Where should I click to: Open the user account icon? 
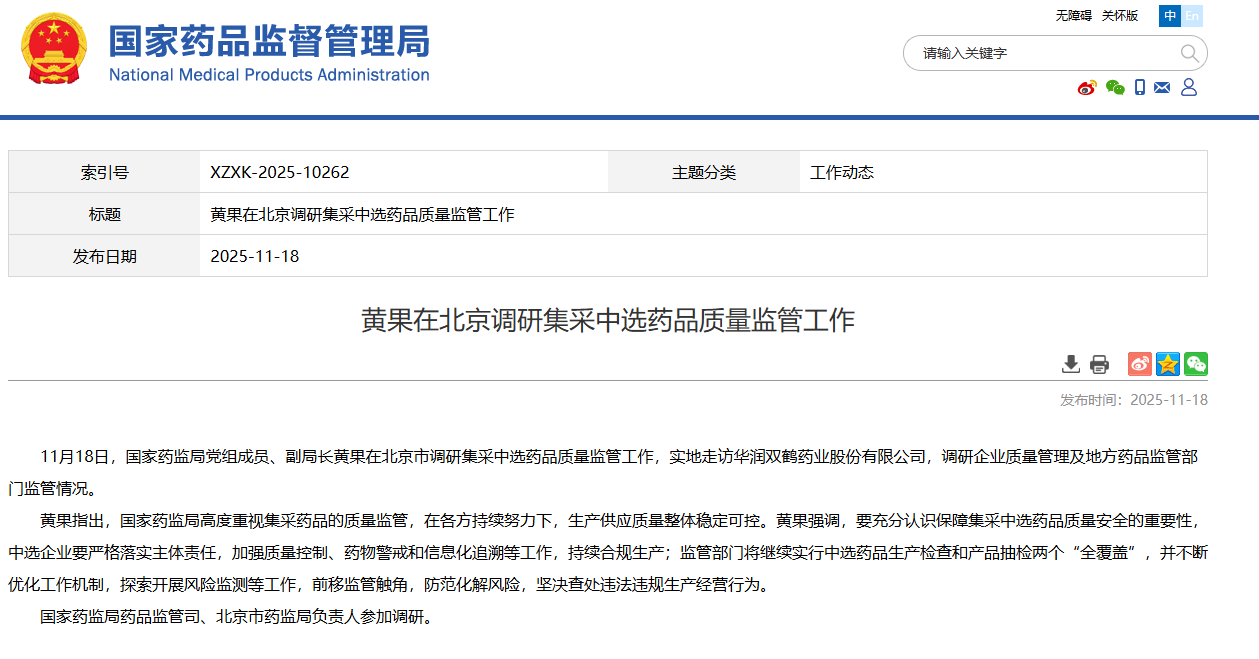point(1188,87)
